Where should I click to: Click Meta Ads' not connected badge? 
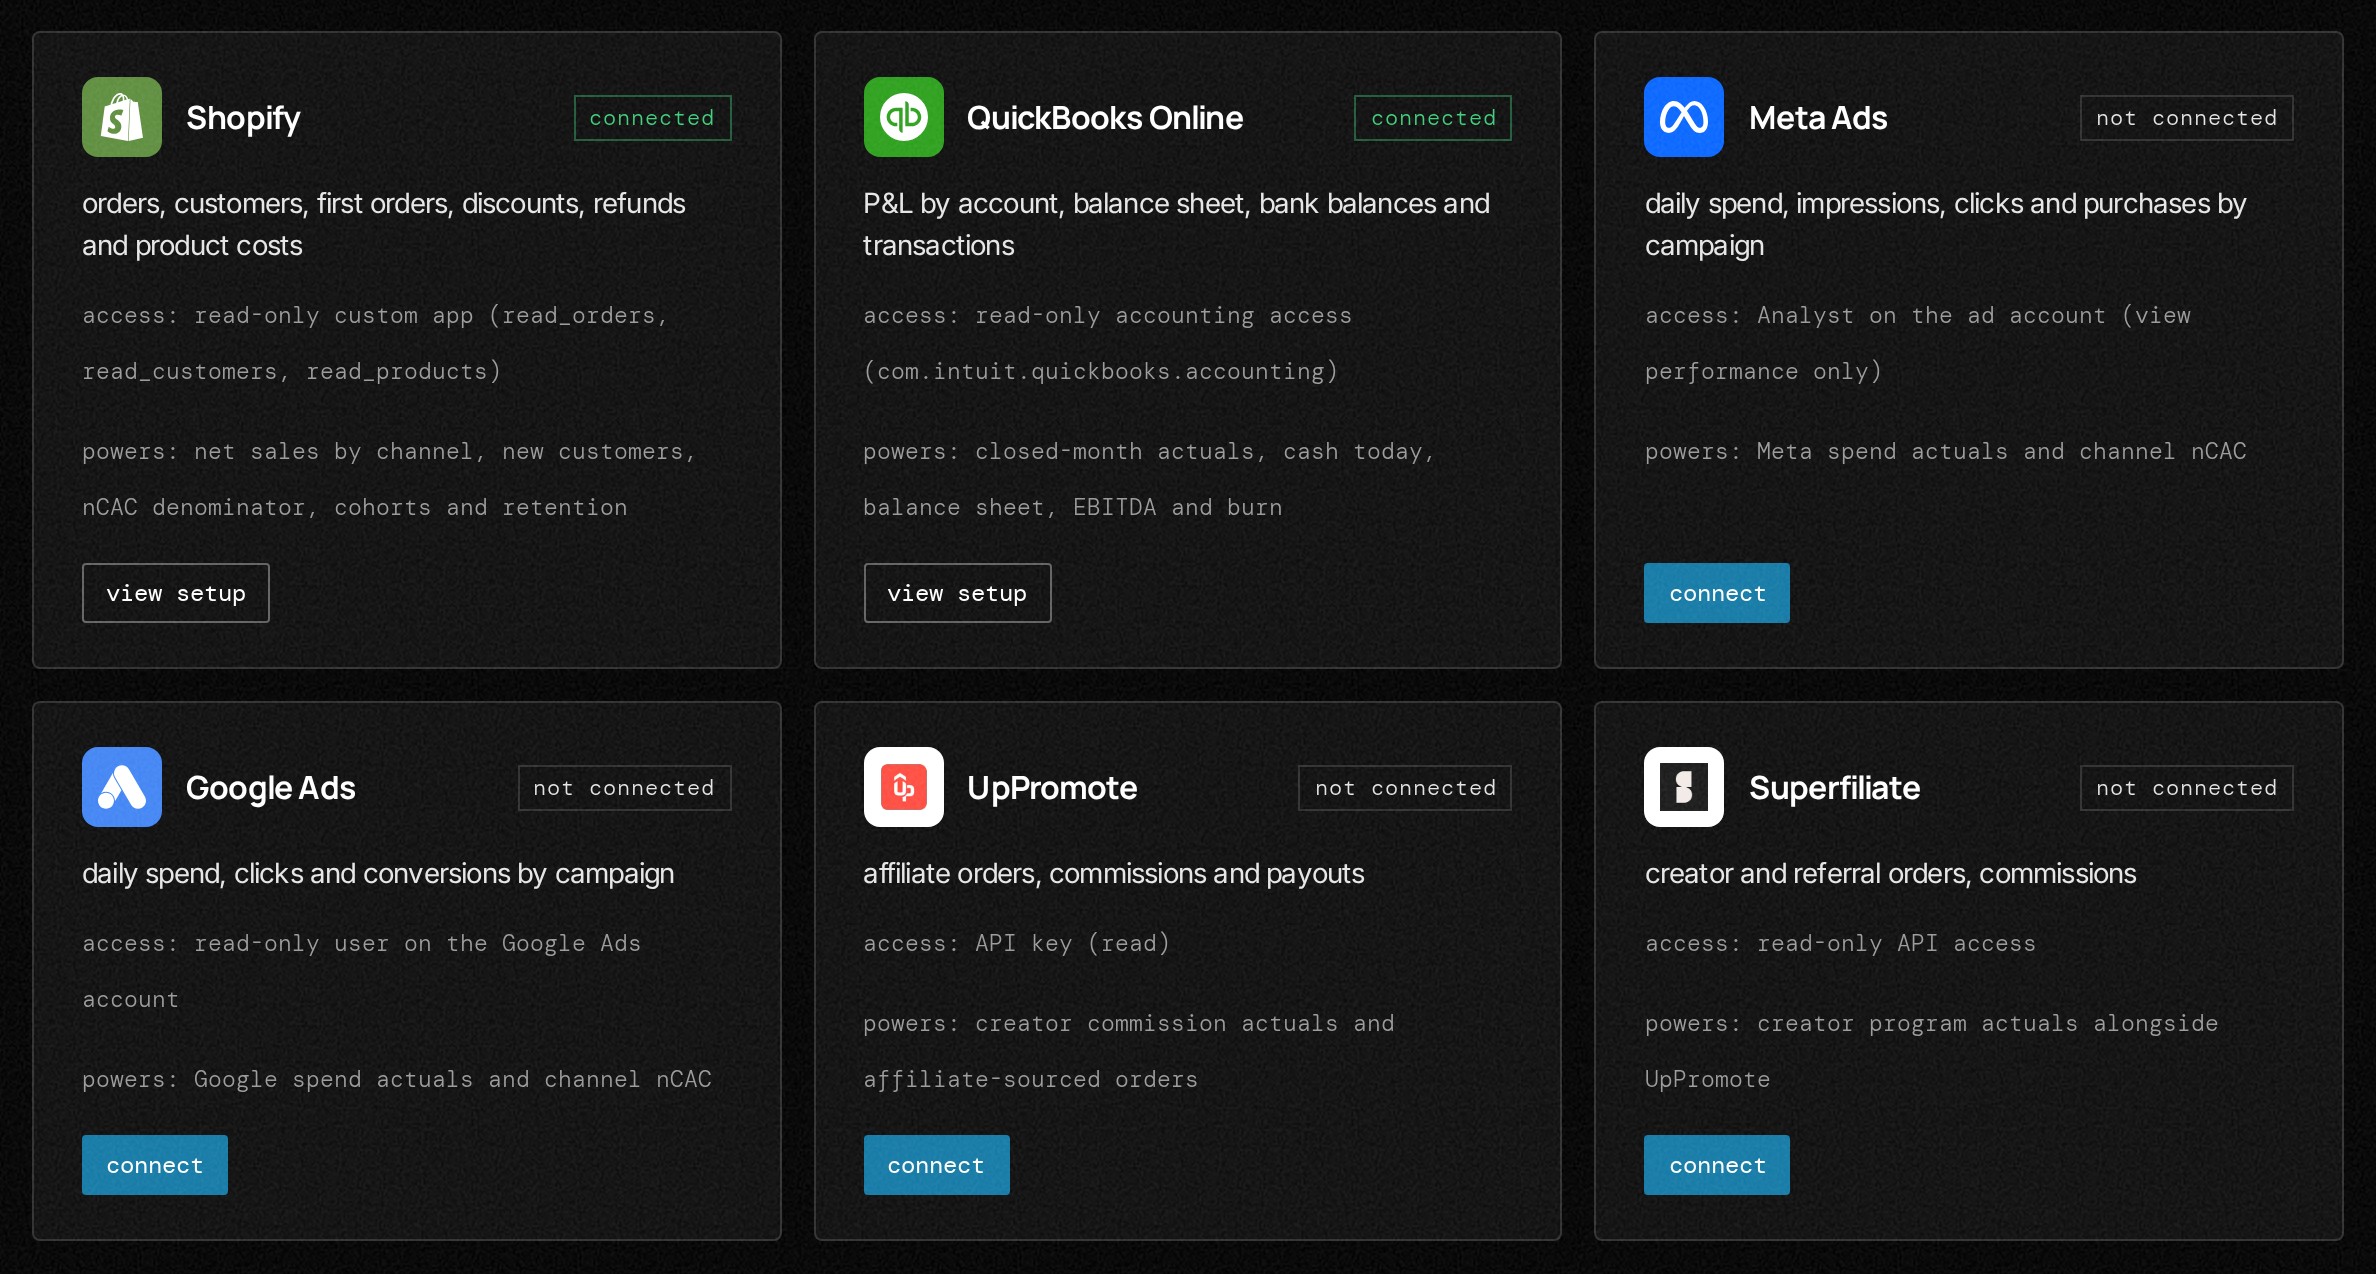tap(2186, 118)
